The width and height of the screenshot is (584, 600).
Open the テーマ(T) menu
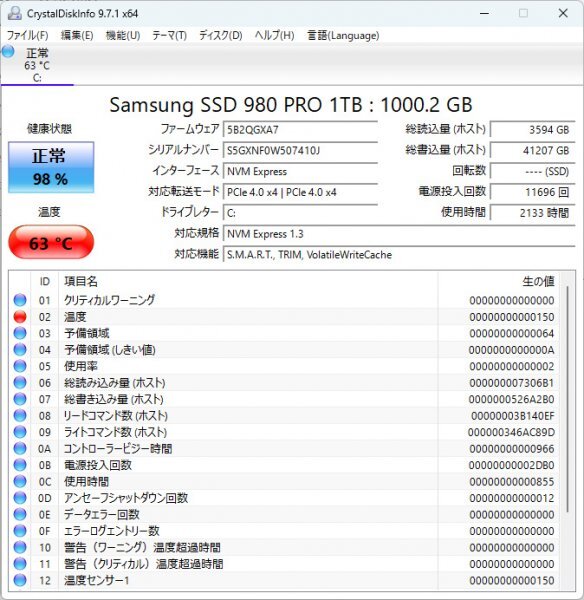click(169, 36)
